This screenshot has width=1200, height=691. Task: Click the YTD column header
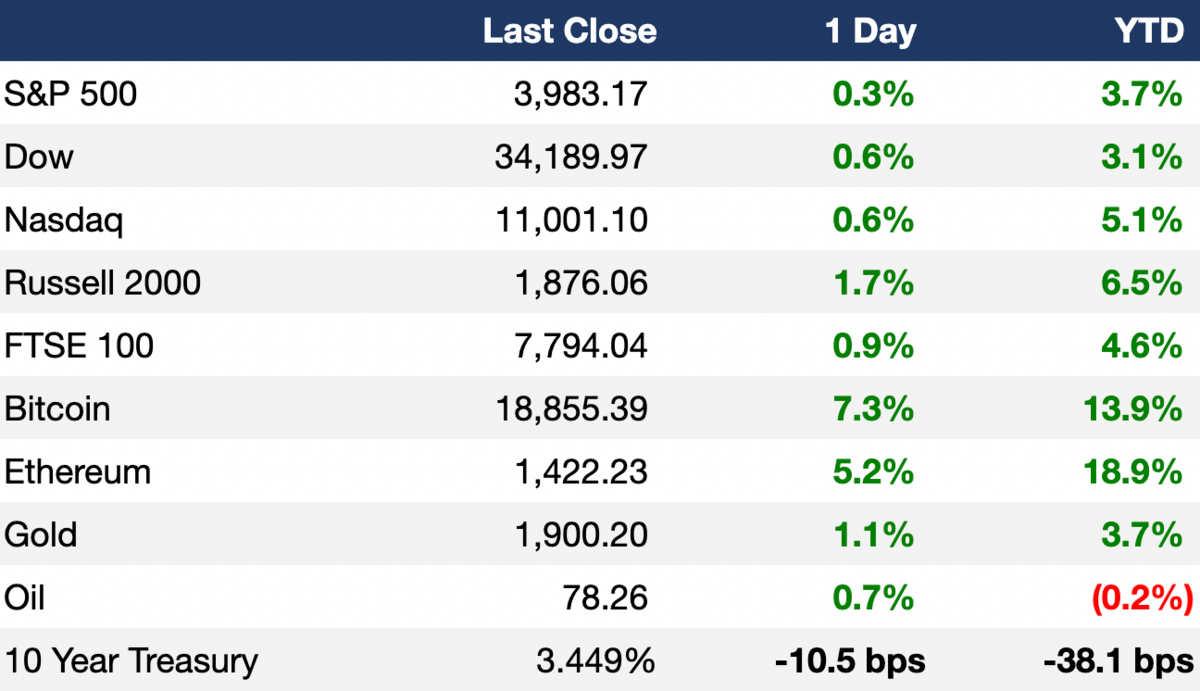[x=1147, y=31]
